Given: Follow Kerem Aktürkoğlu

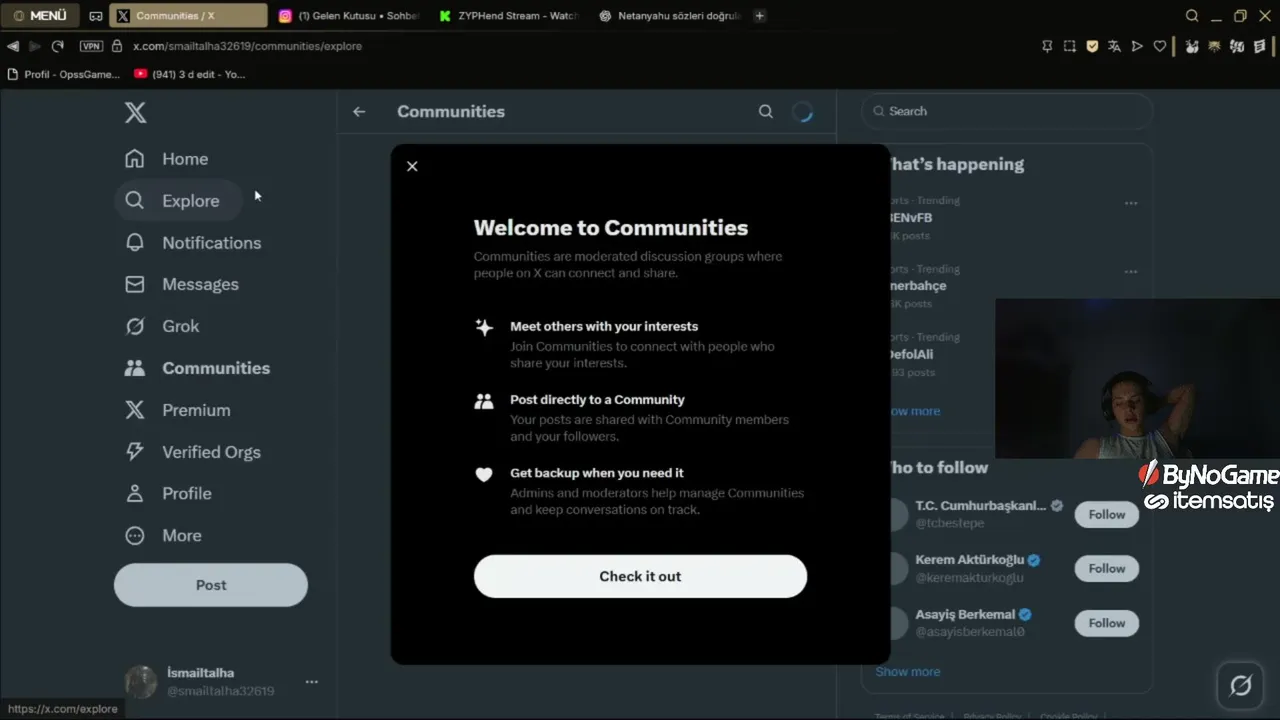Looking at the screenshot, I should [1107, 568].
